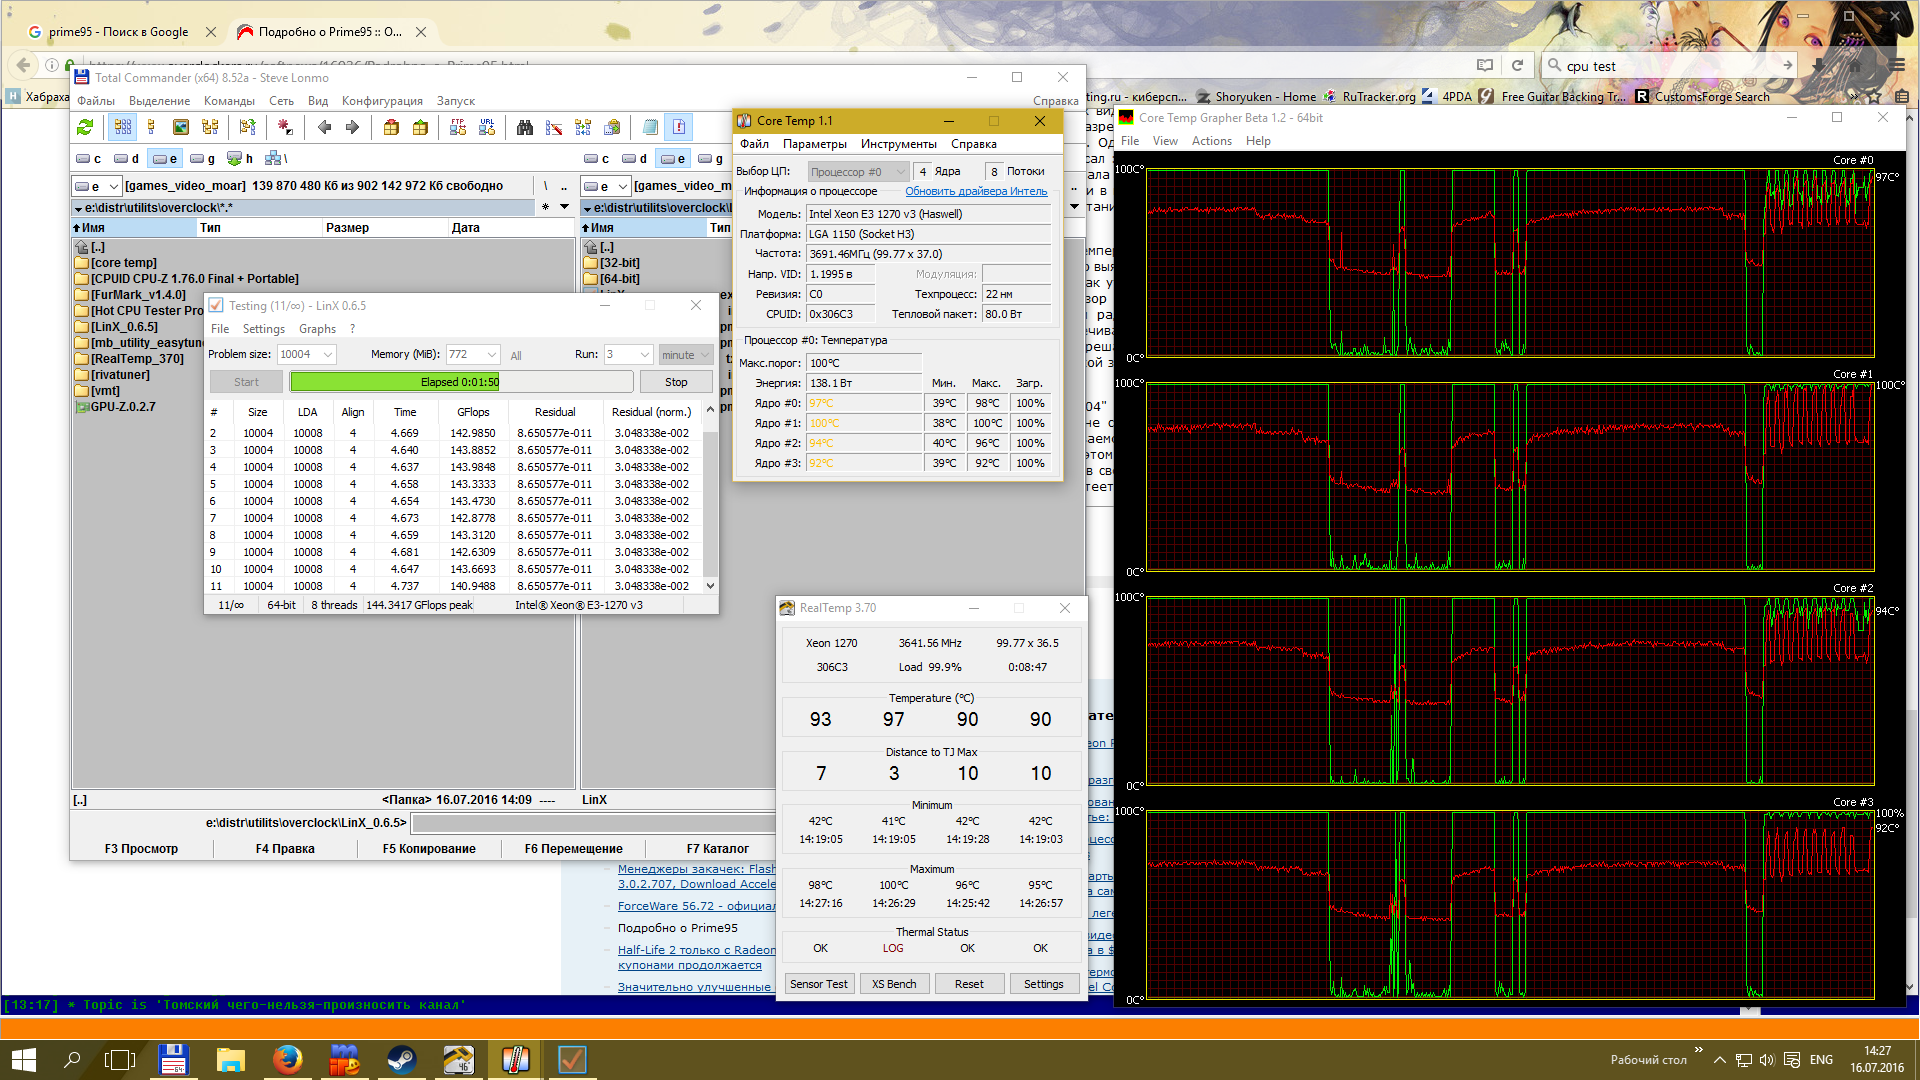Click the Pack files toolbar icon
1920x1080 pixels.
click(391, 127)
